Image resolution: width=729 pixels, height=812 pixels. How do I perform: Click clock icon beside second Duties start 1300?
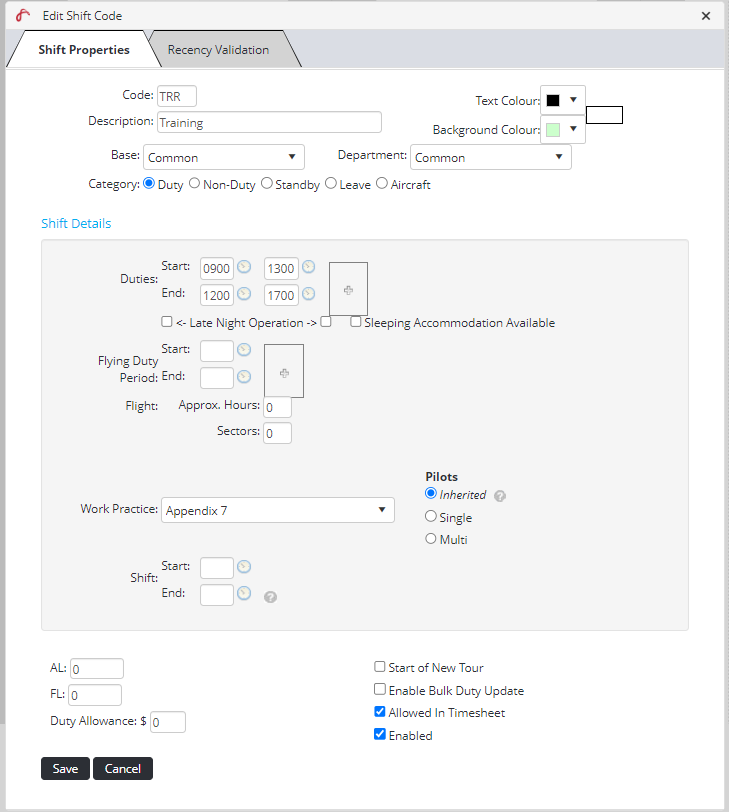point(308,267)
